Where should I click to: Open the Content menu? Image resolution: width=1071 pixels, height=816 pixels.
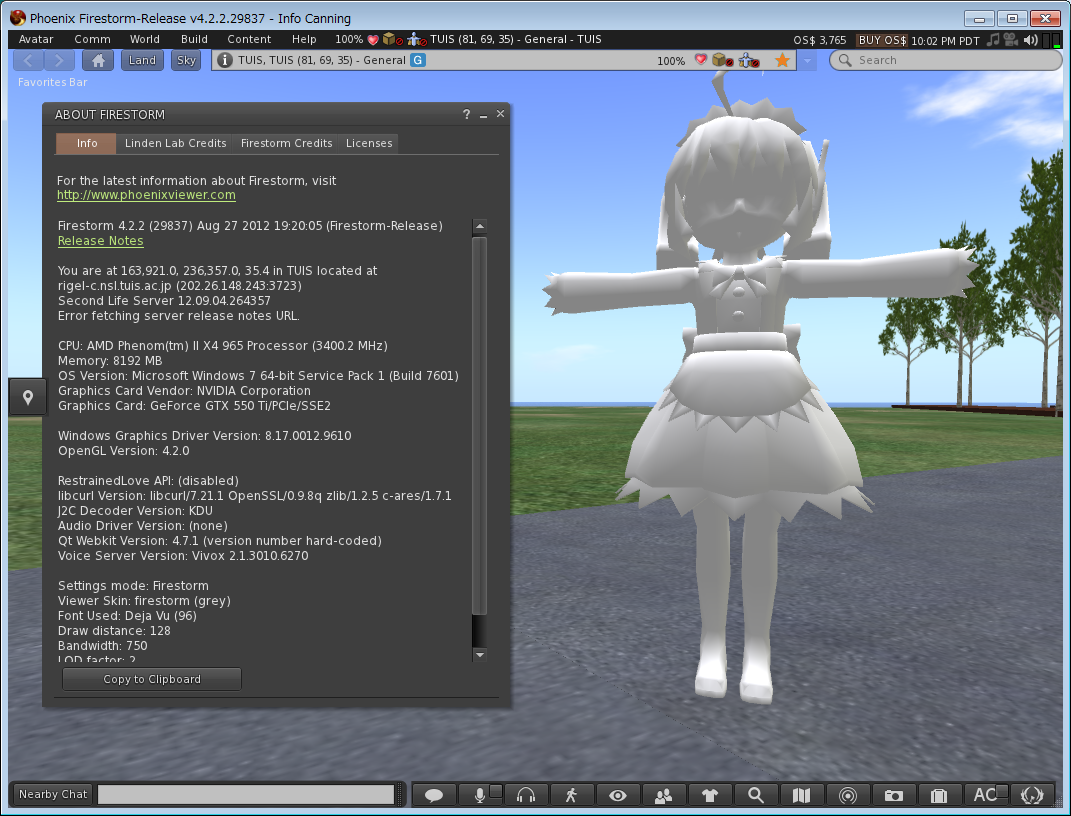(249, 40)
